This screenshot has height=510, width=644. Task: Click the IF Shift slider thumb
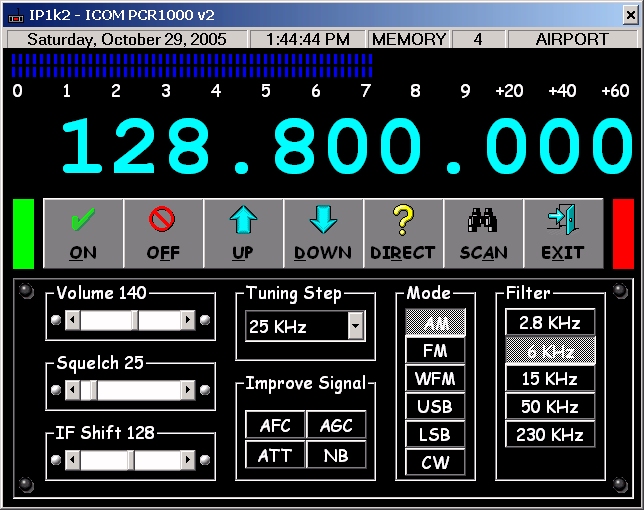tap(131, 460)
